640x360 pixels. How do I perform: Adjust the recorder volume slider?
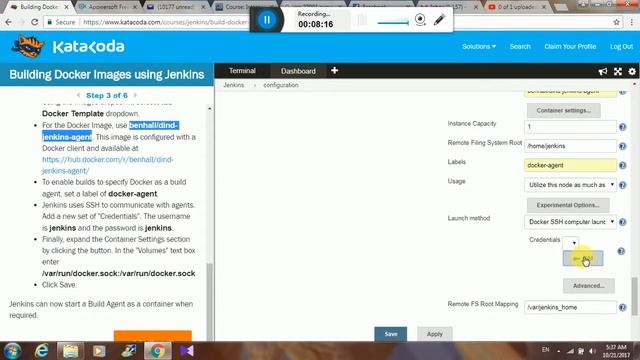(393, 22)
